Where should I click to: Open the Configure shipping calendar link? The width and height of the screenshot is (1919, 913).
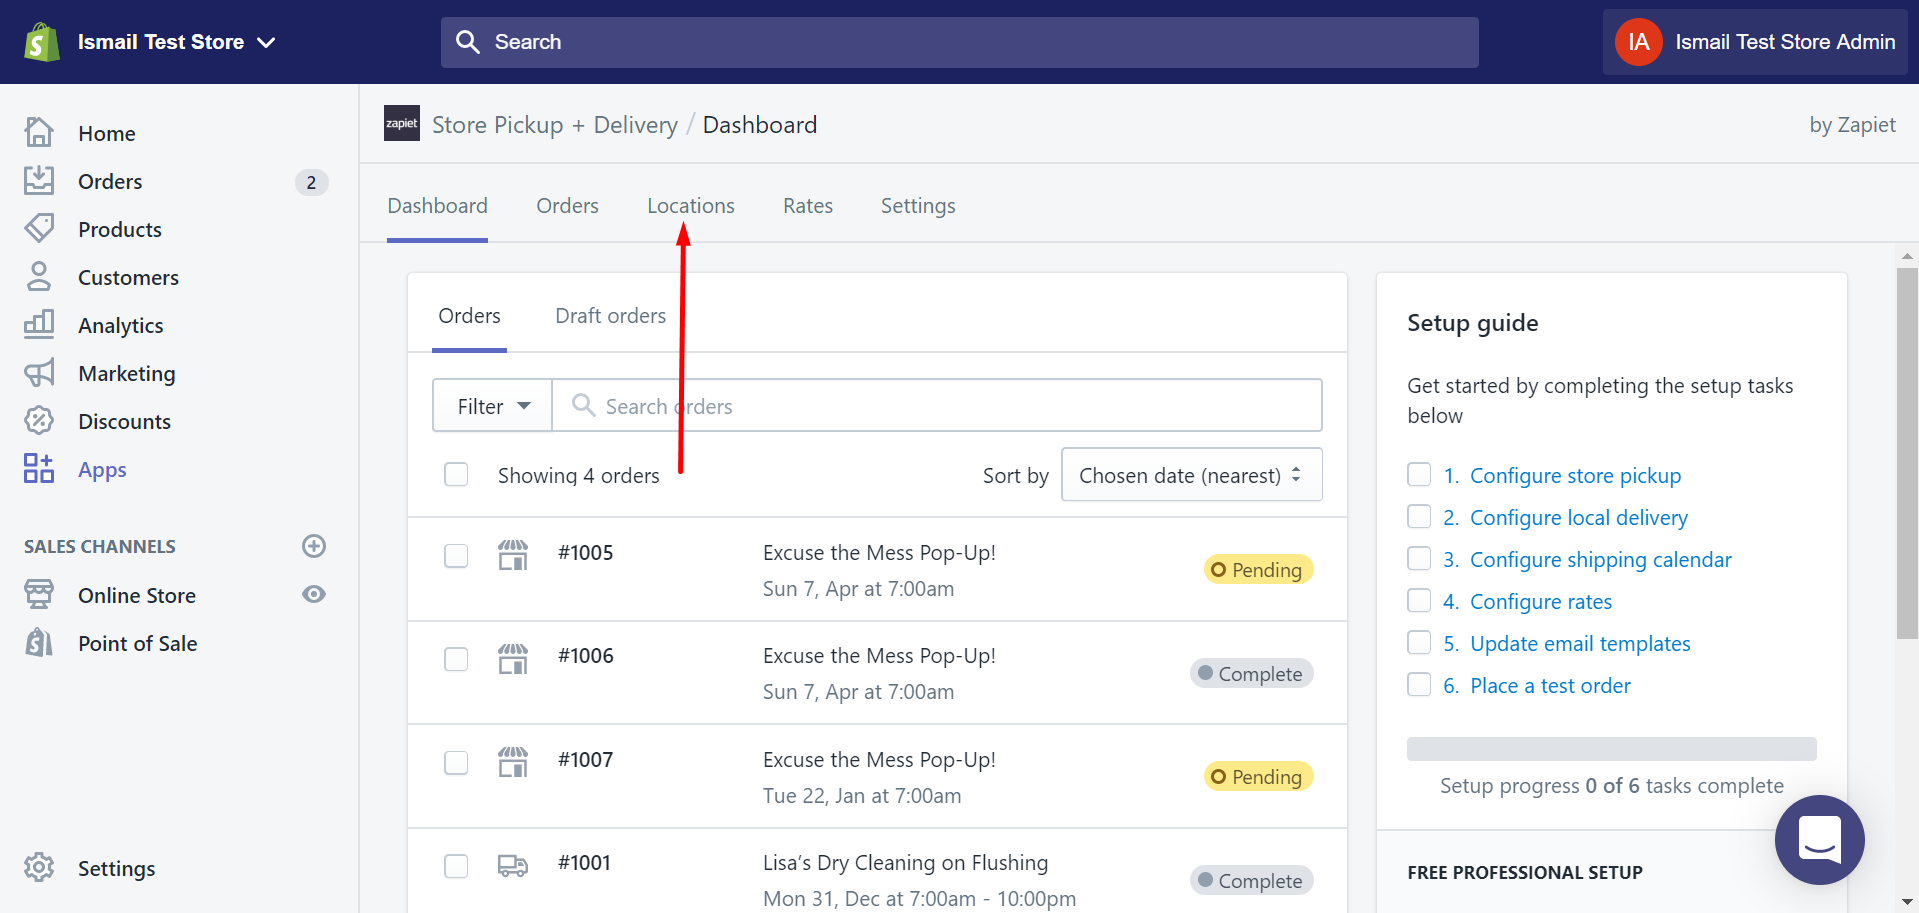1601,560
